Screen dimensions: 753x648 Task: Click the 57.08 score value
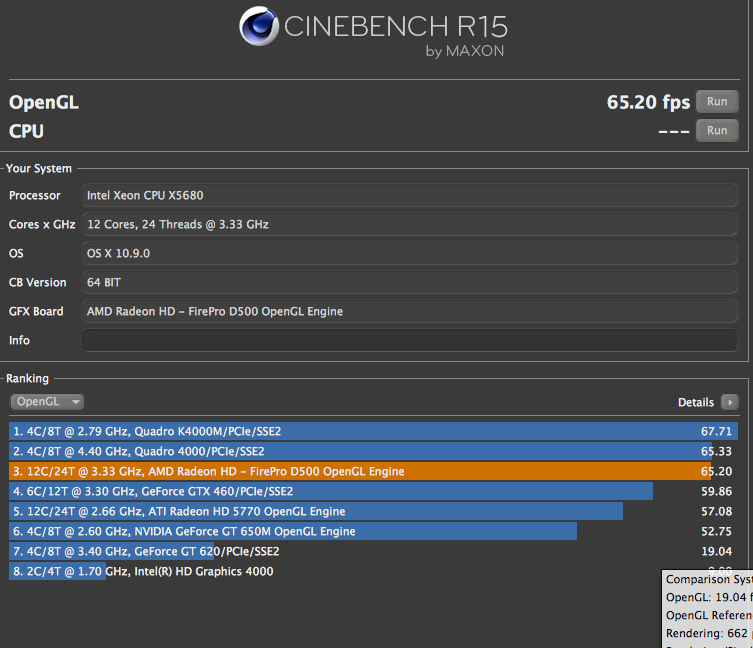pos(716,512)
